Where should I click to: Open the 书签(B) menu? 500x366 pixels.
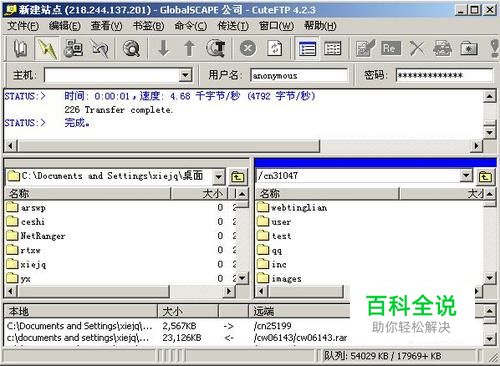pos(148,26)
